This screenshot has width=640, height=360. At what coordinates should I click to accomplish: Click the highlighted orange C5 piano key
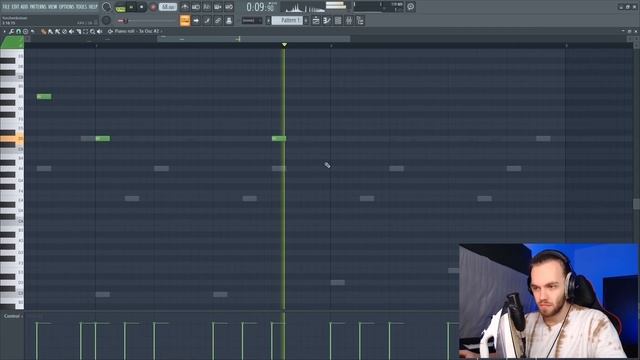point(12,139)
